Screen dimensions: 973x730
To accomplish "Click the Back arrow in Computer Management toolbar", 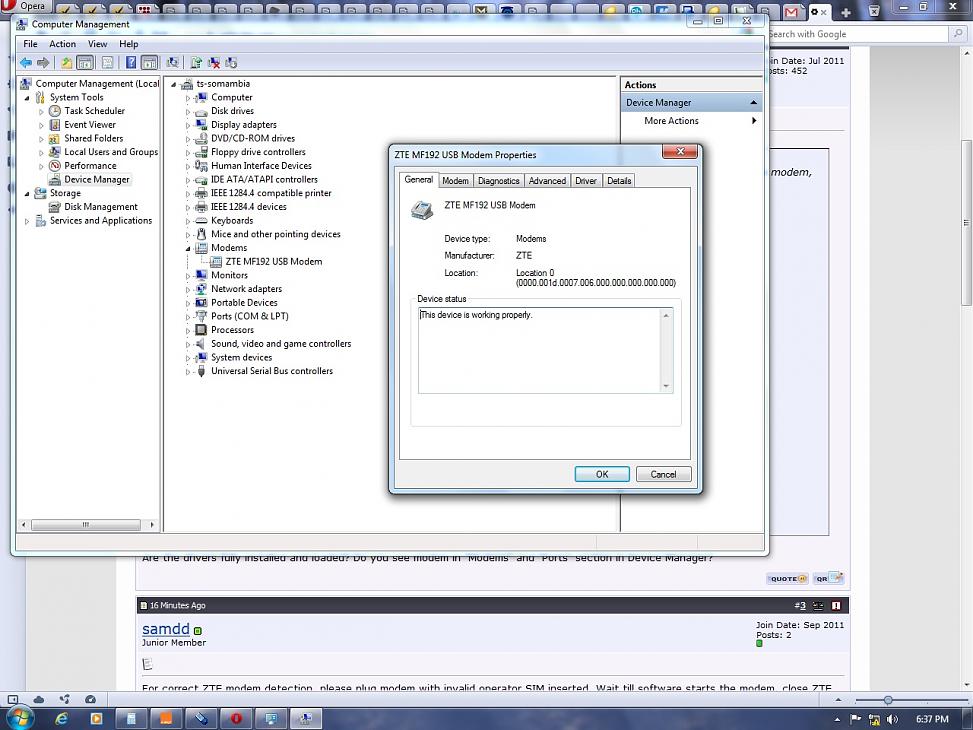I will tap(26, 63).
